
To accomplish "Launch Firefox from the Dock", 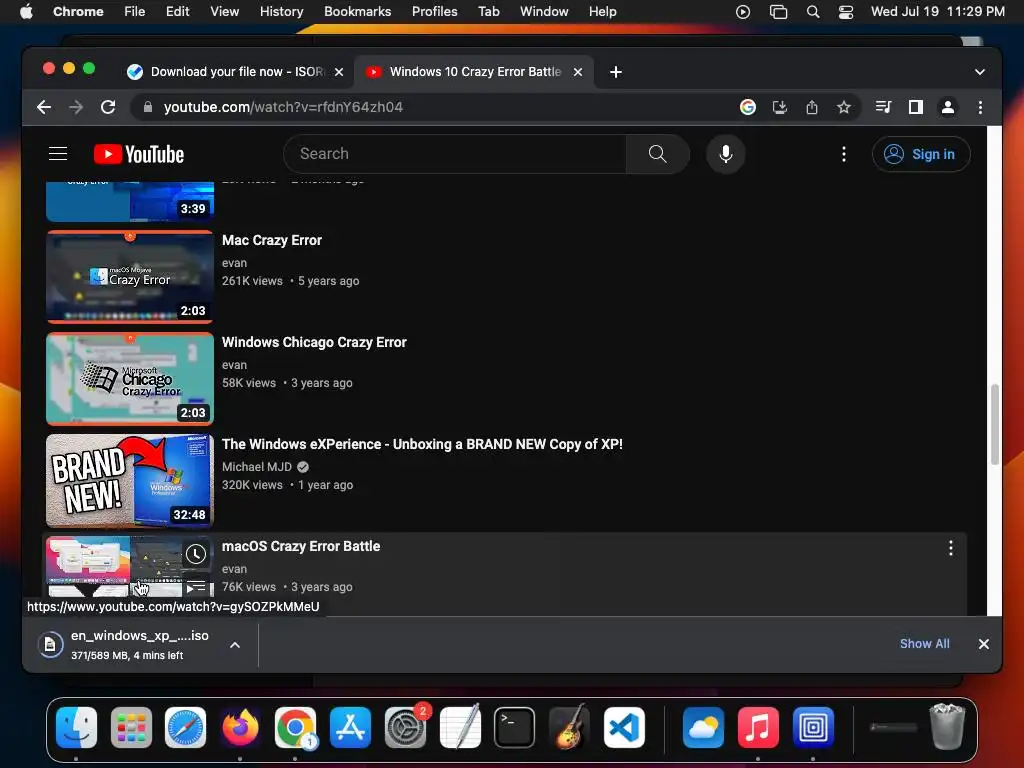I will click(x=240, y=727).
